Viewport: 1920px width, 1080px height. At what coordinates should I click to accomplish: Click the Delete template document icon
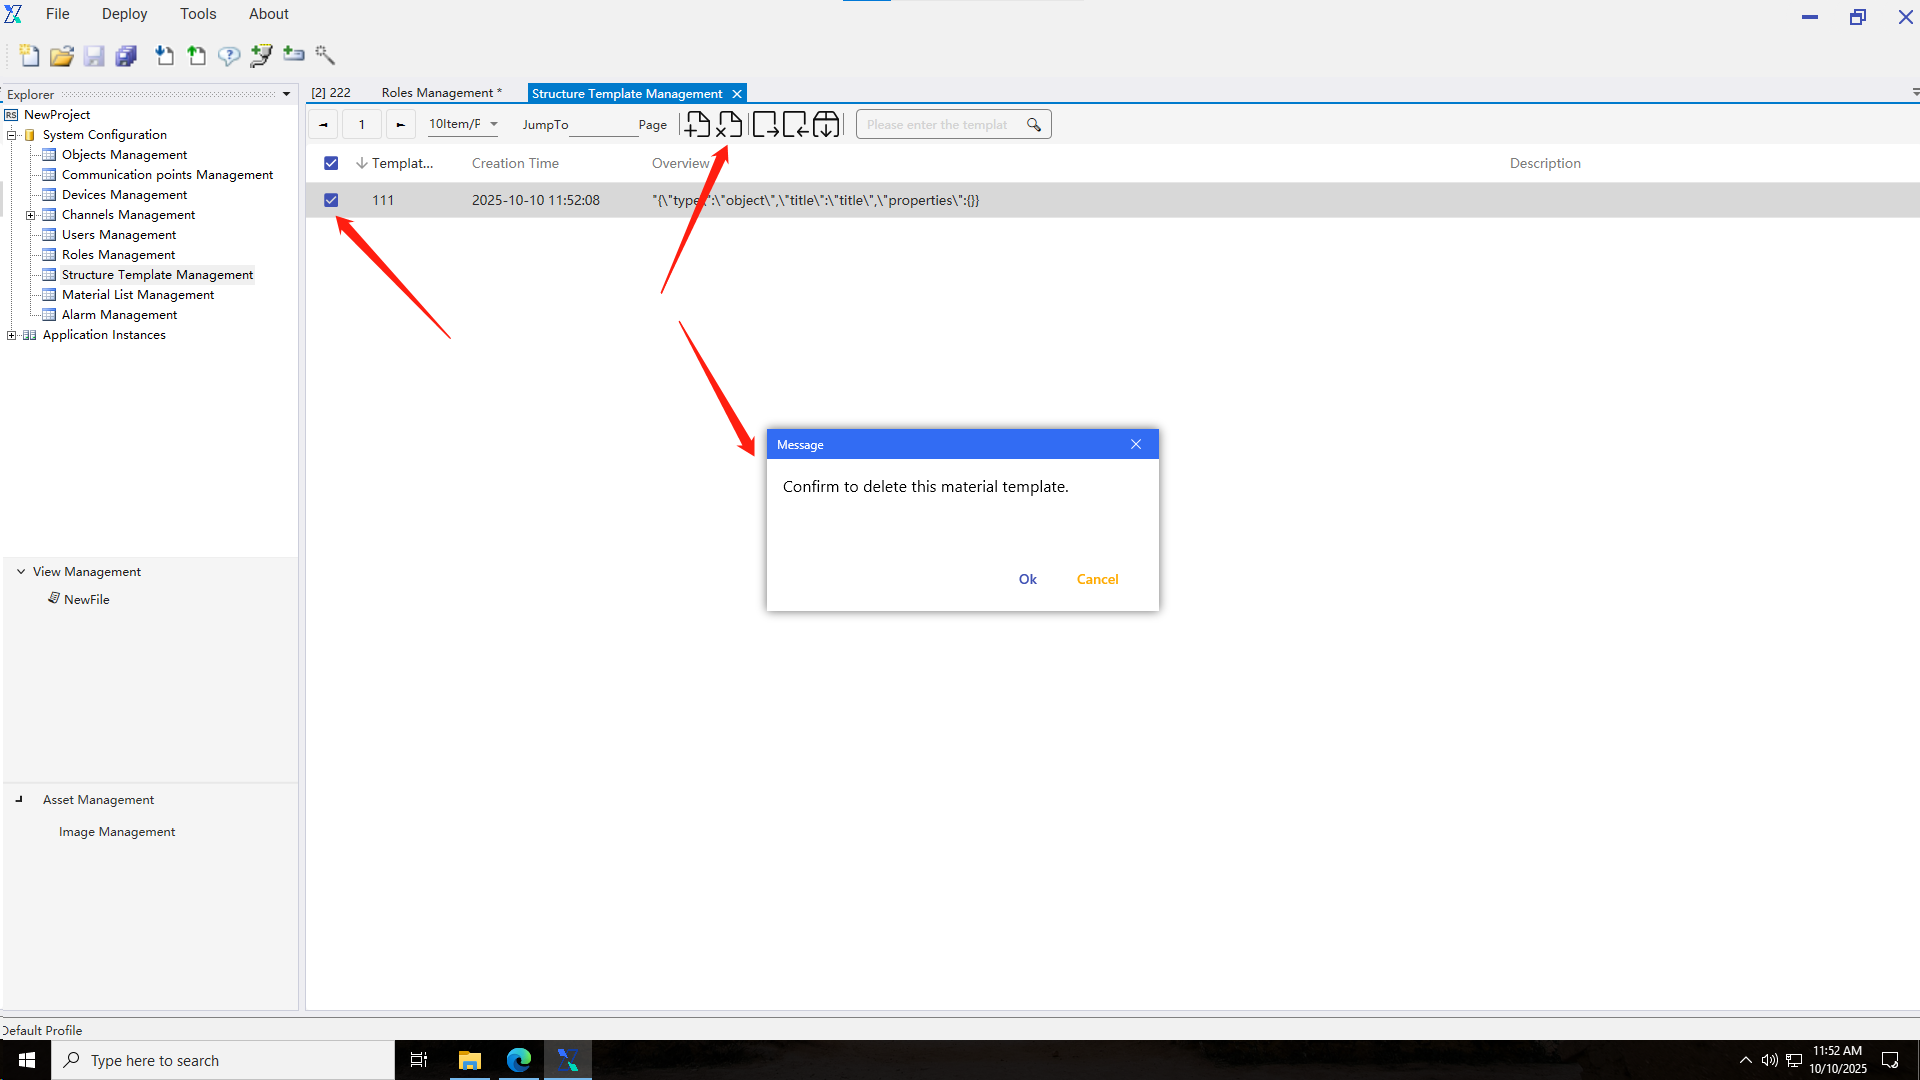tap(729, 125)
